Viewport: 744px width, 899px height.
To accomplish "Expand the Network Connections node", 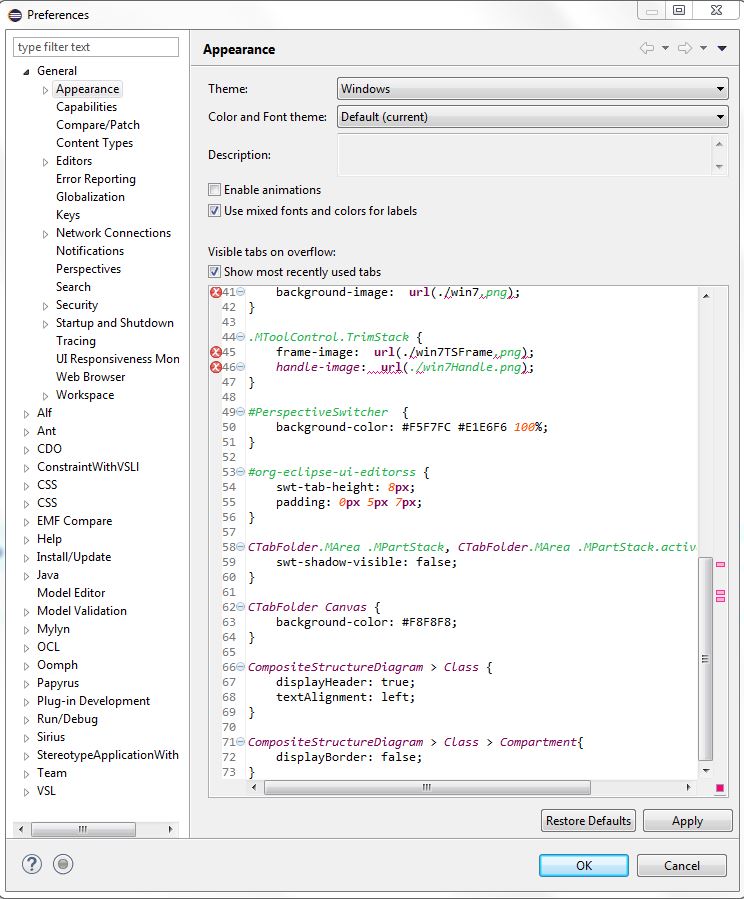I will pyautogui.click(x=45, y=234).
